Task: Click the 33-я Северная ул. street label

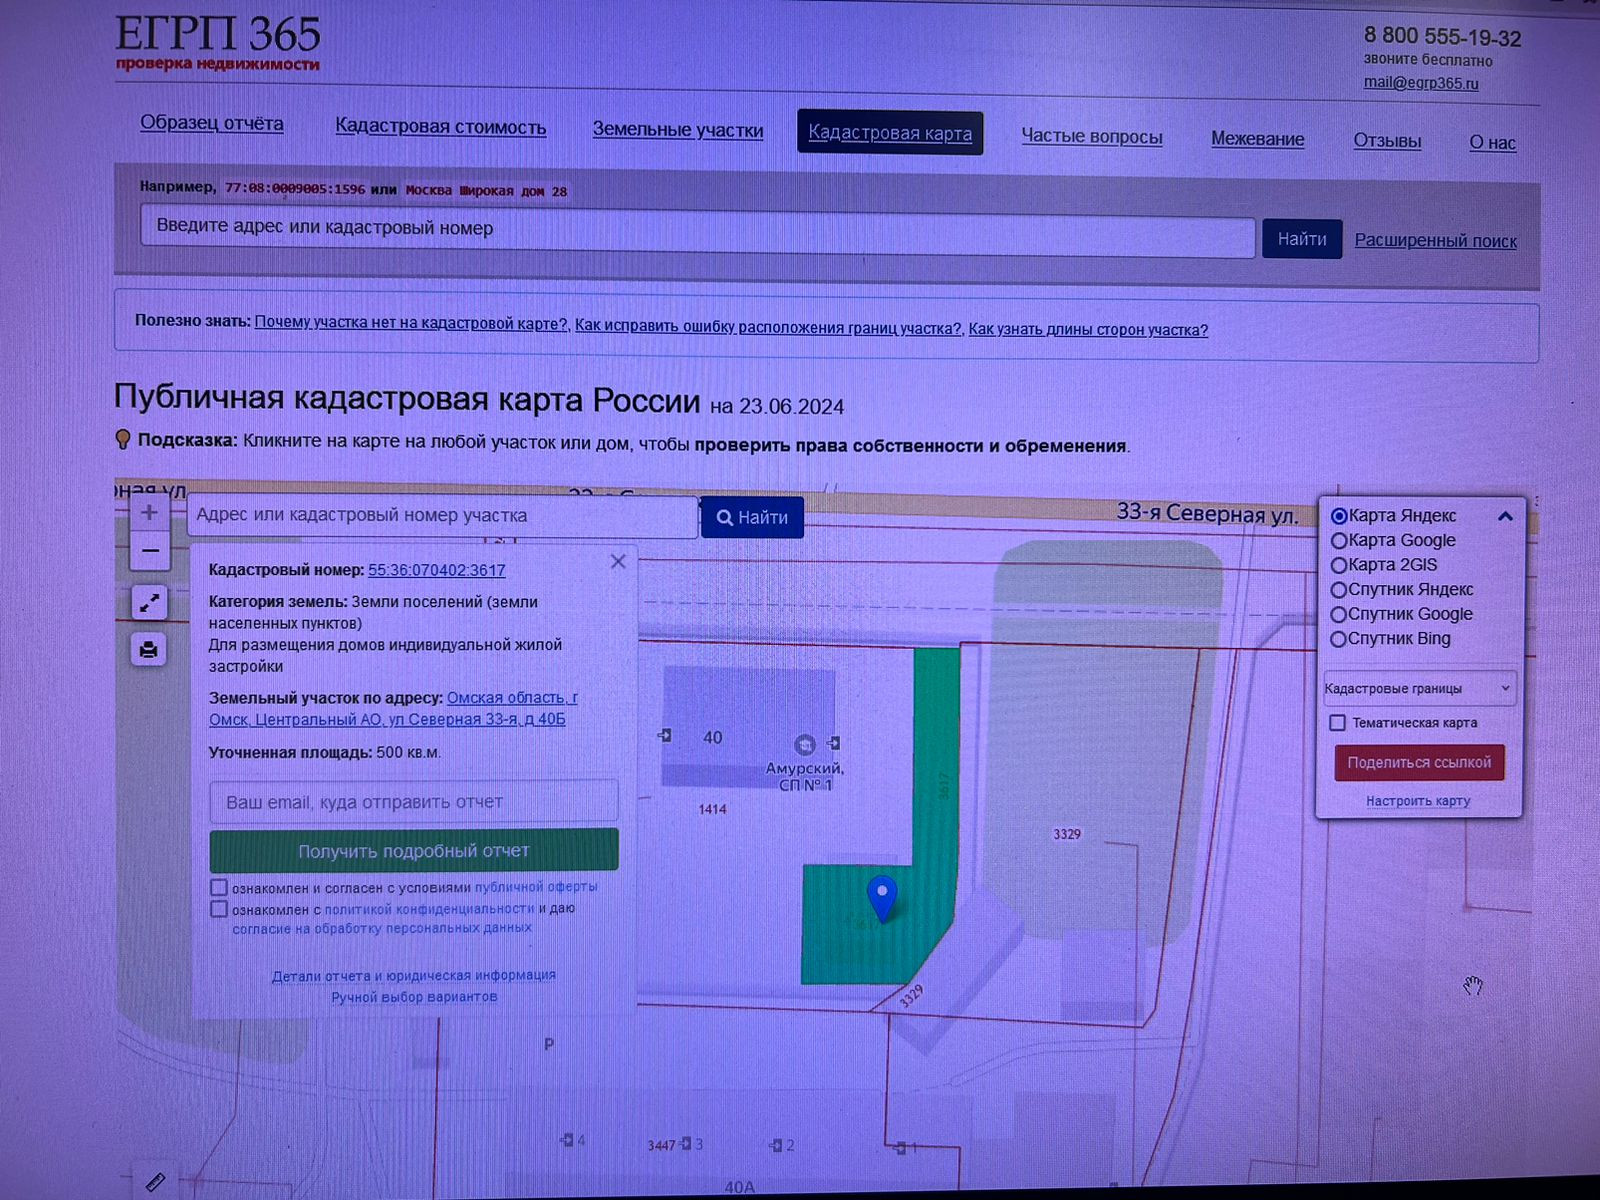Action: coord(1207,513)
